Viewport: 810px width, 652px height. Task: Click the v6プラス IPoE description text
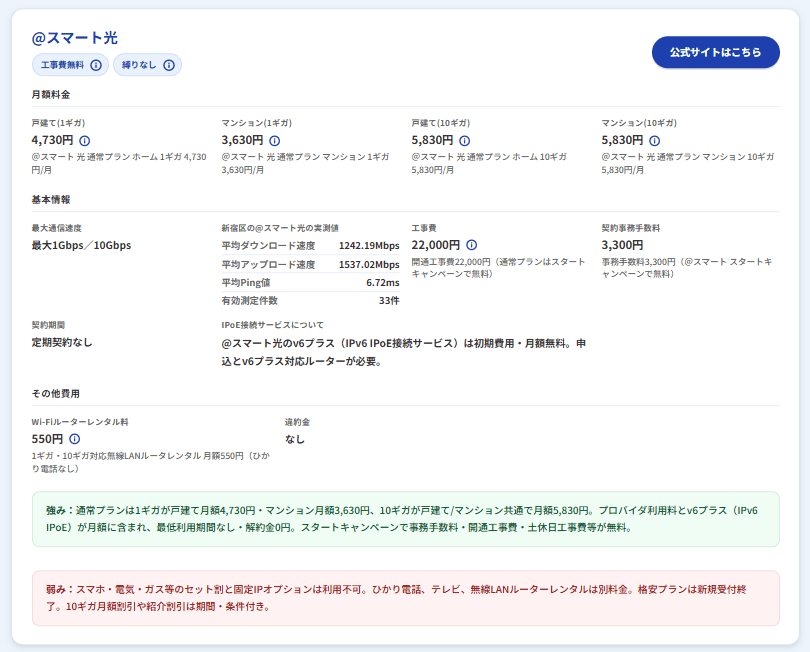coord(403,352)
